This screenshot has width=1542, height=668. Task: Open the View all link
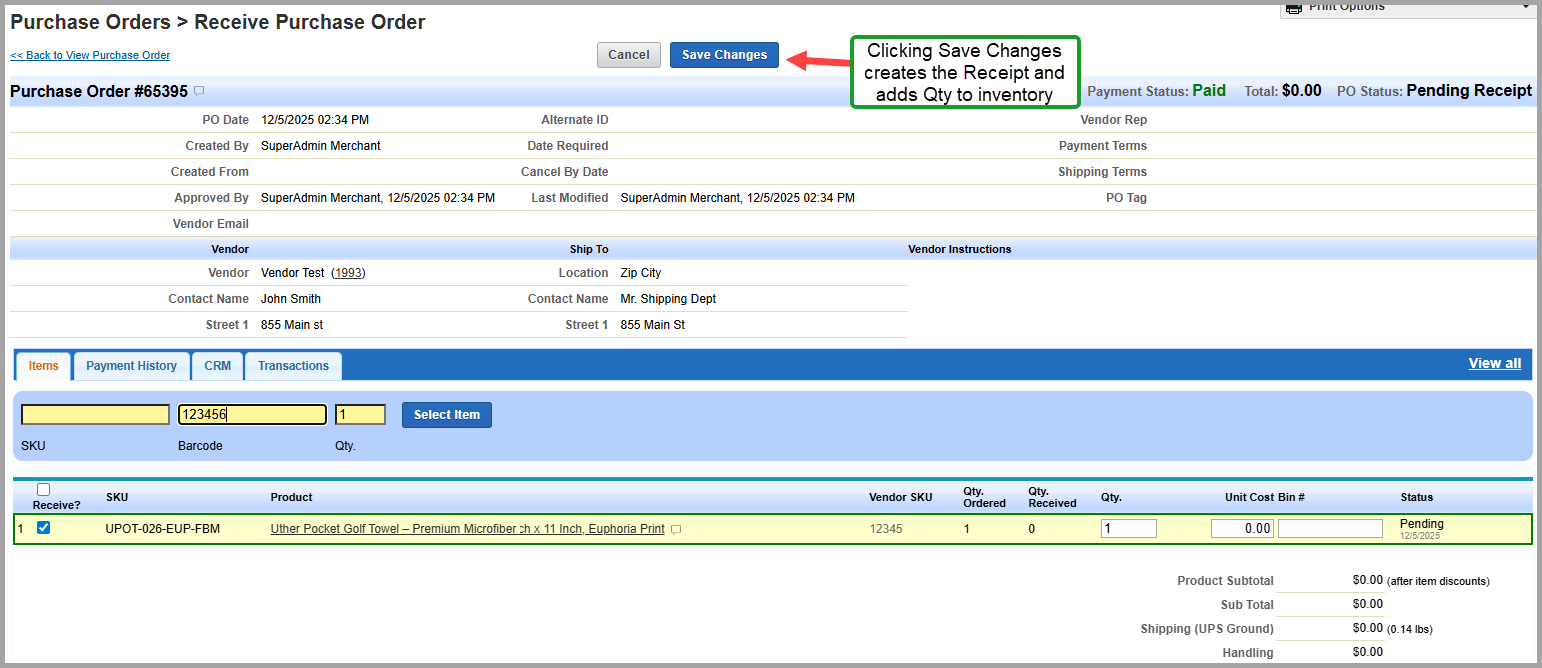pyautogui.click(x=1494, y=363)
